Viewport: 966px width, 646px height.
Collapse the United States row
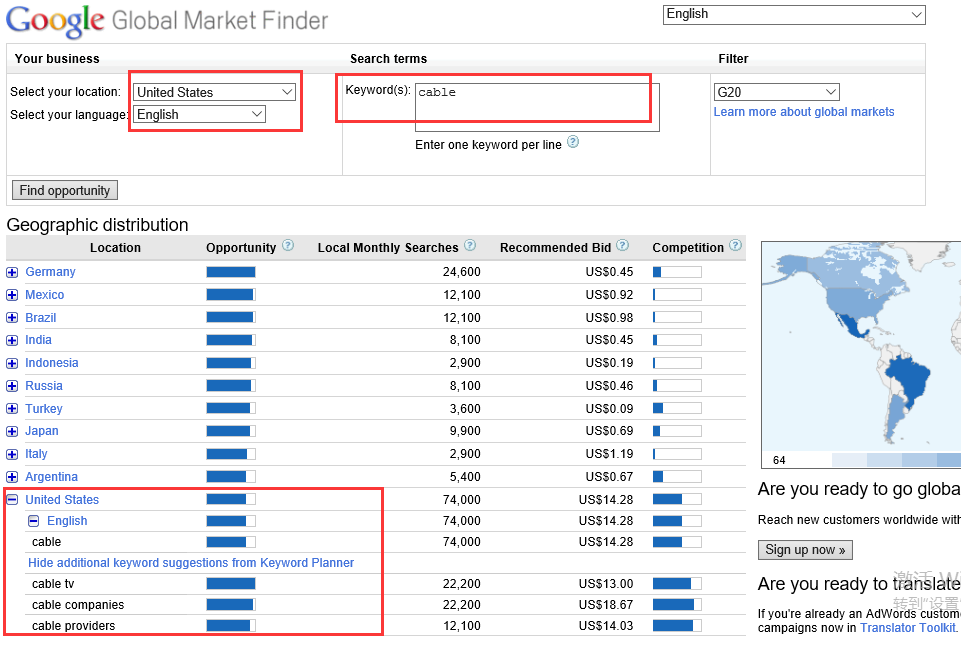[12, 500]
